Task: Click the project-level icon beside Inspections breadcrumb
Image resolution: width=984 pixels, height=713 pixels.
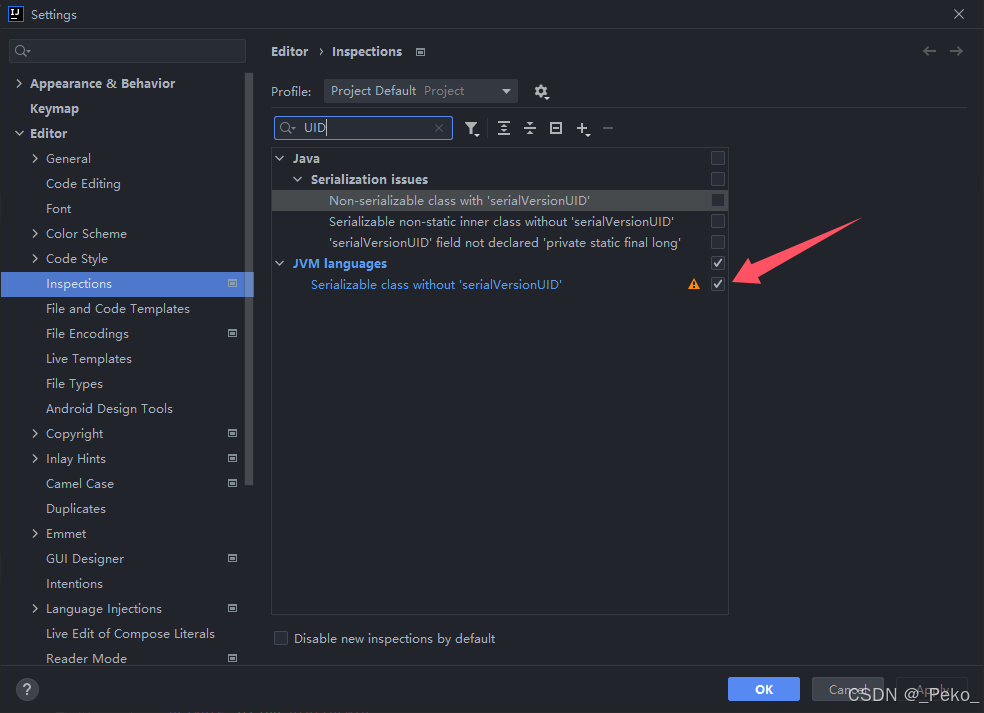Action: [420, 52]
